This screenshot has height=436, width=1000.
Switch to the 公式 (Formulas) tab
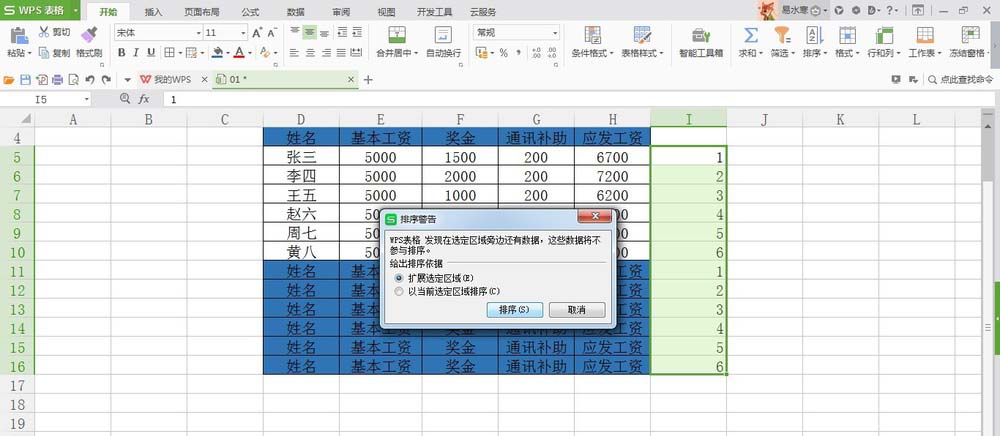tap(251, 12)
